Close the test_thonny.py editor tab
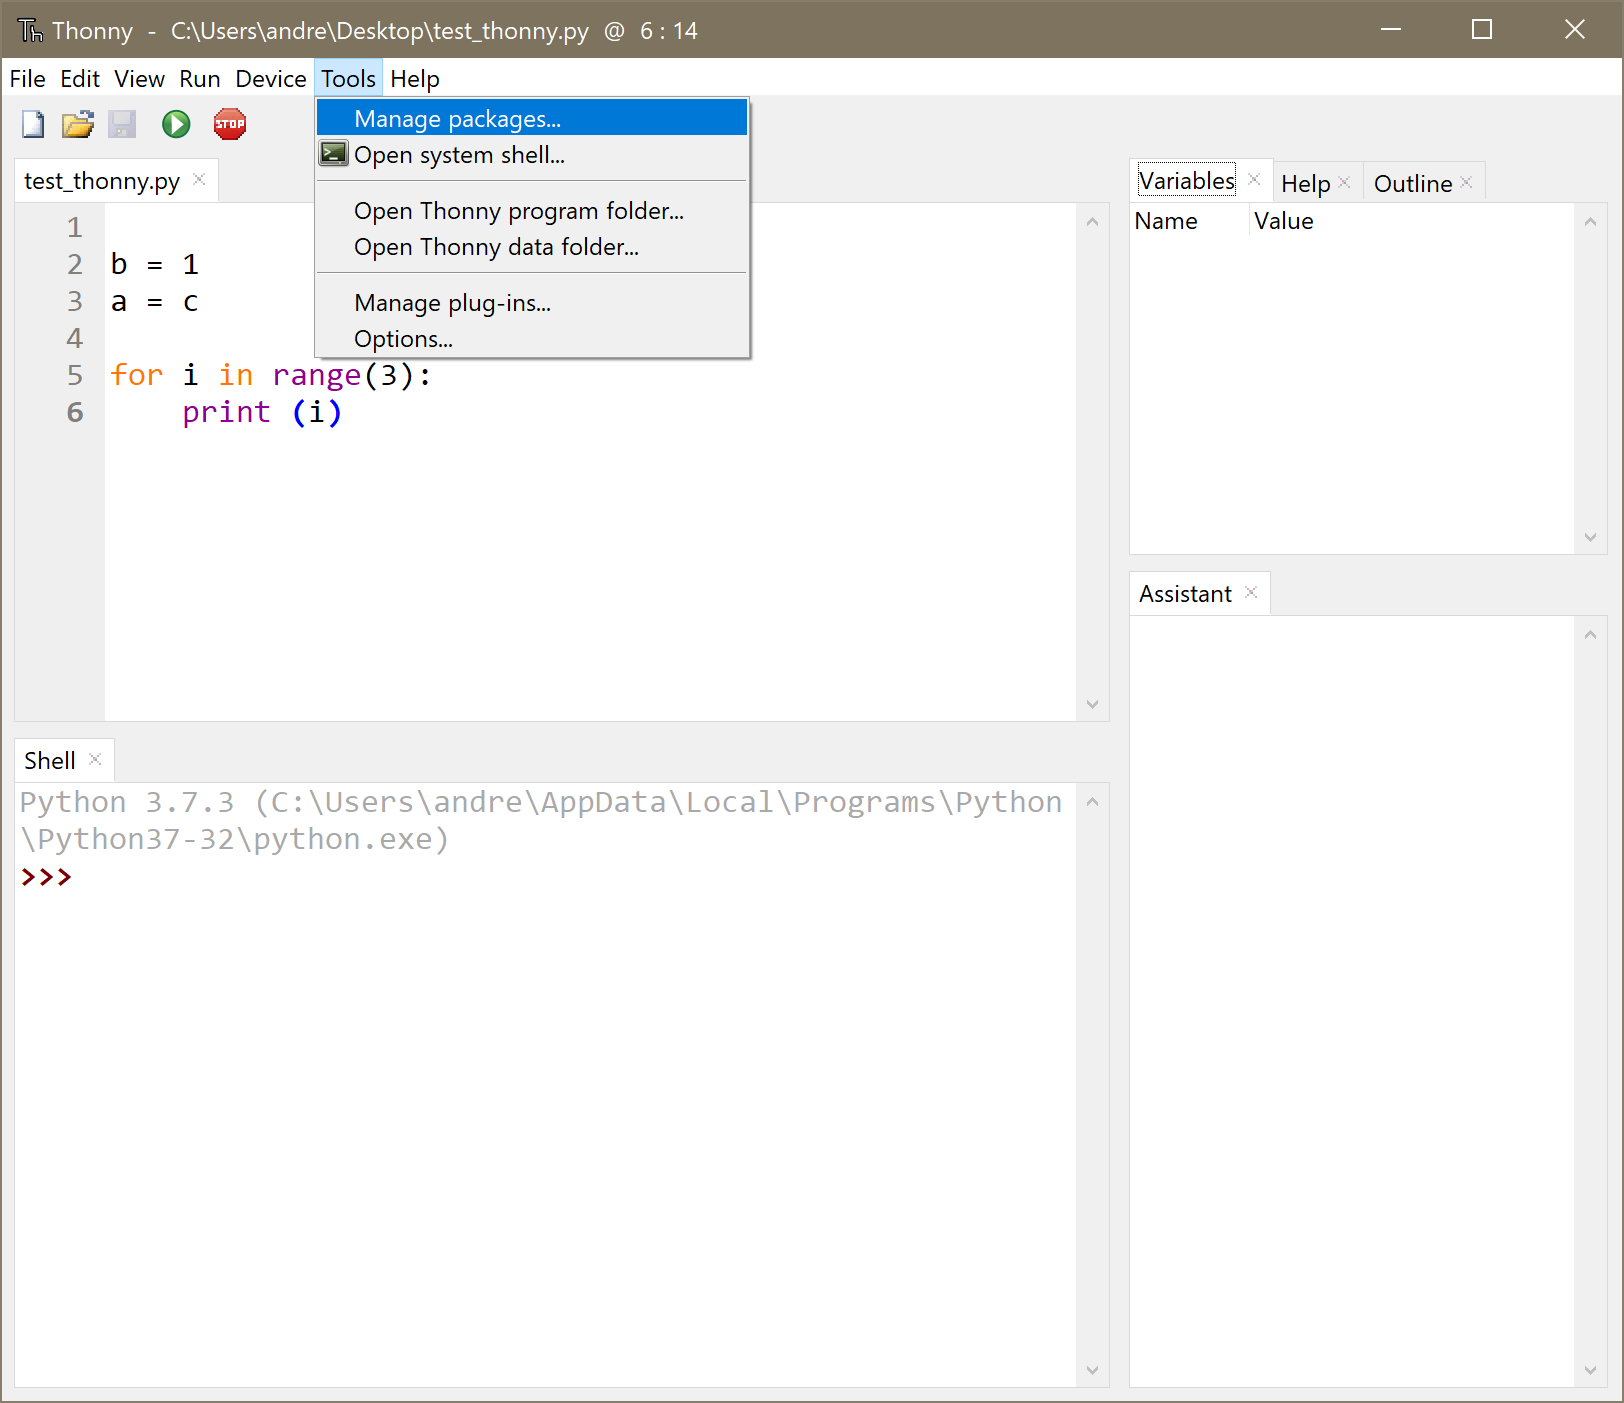Image resolution: width=1624 pixels, height=1403 pixels. (x=199, y=179)
